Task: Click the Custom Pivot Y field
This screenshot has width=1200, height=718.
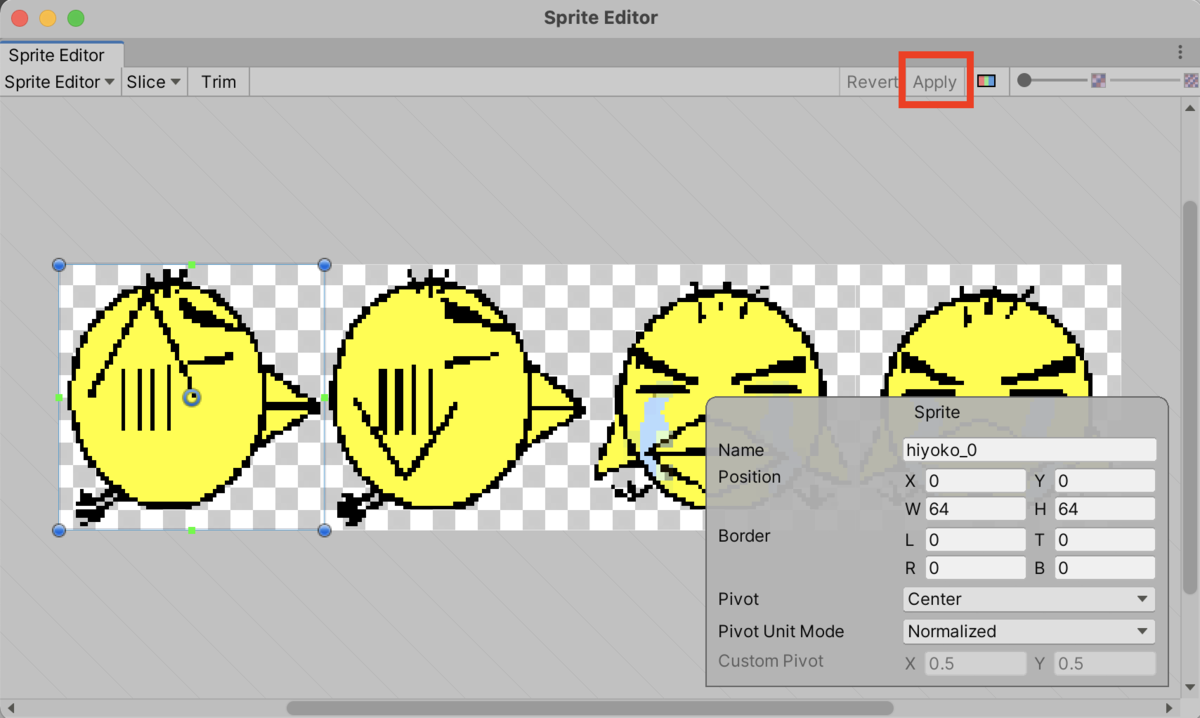Action: (1105, 663)
